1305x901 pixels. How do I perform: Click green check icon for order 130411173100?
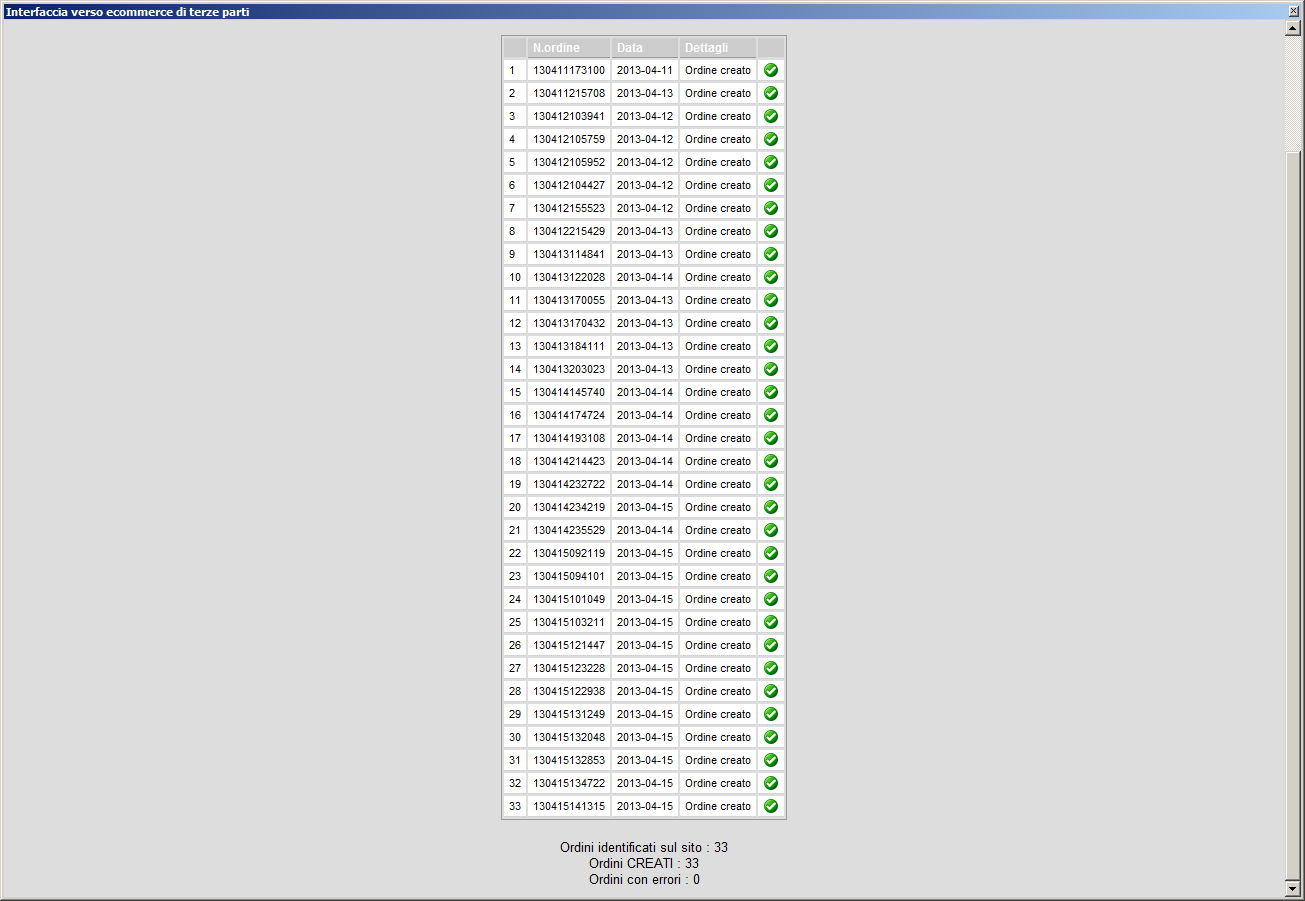(771, 70)
